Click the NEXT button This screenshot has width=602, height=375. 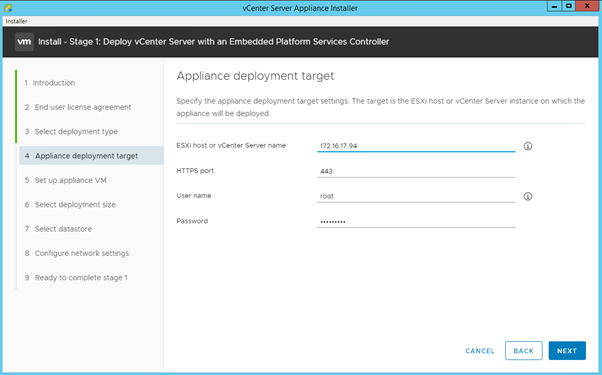coord(567,350)
